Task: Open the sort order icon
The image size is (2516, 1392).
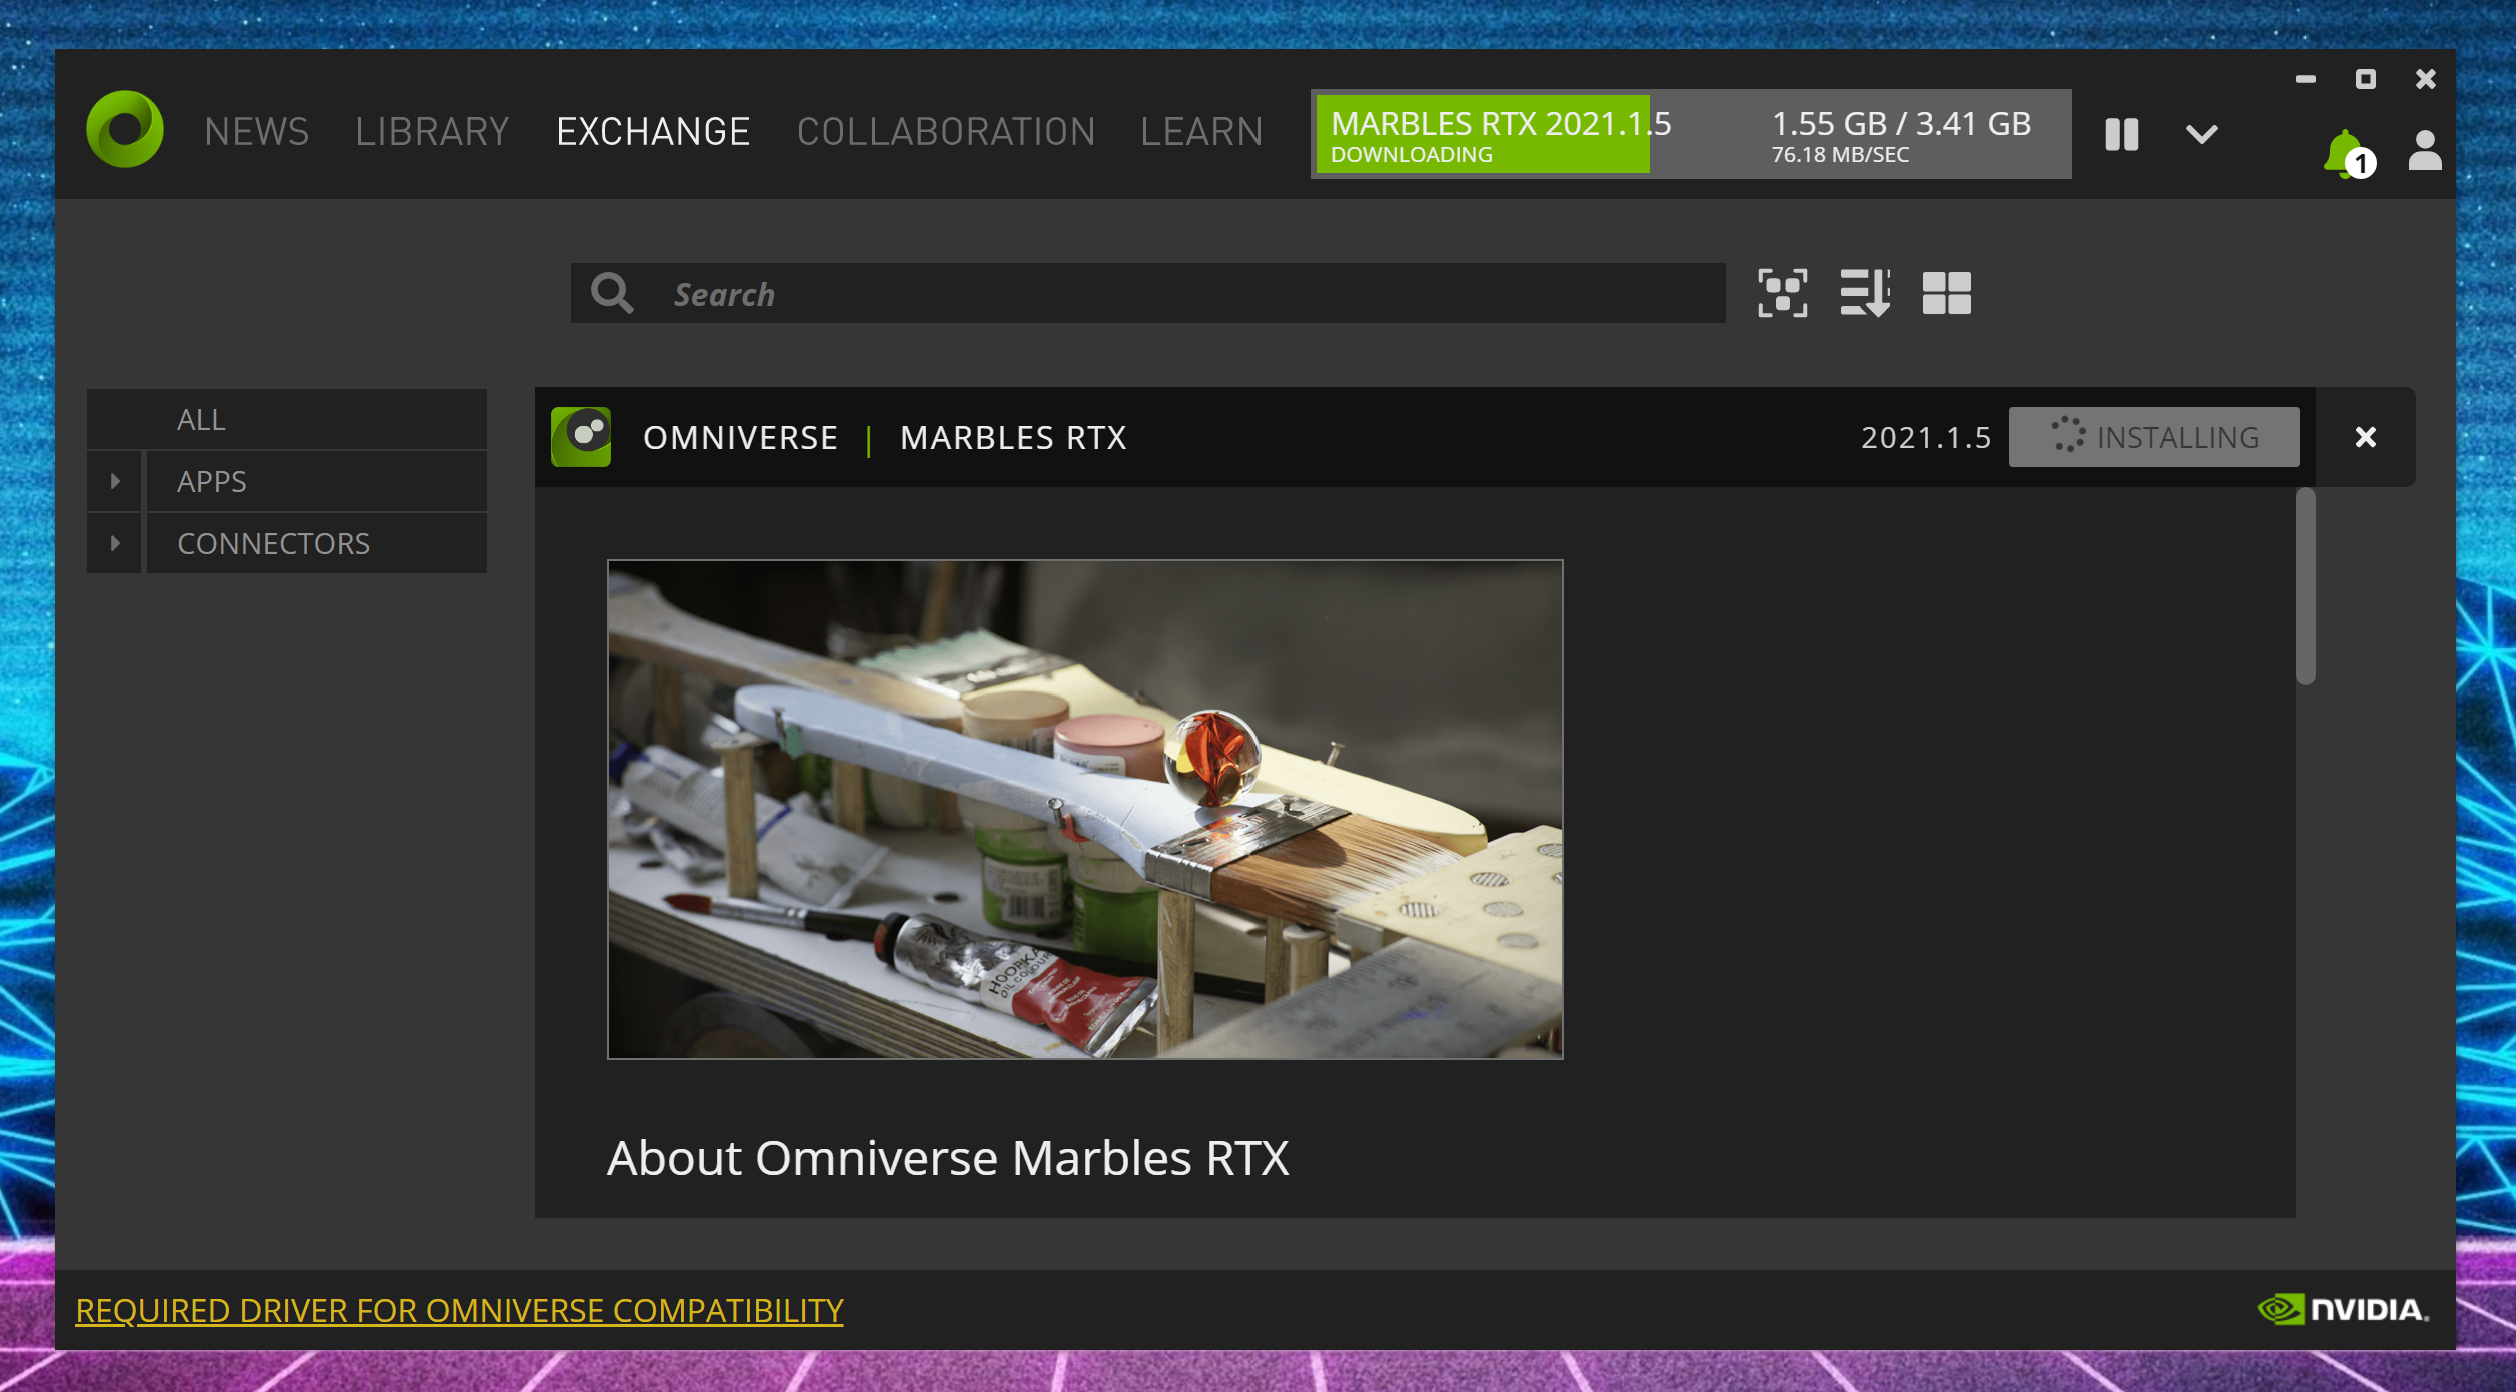Action: [1865, 293]
